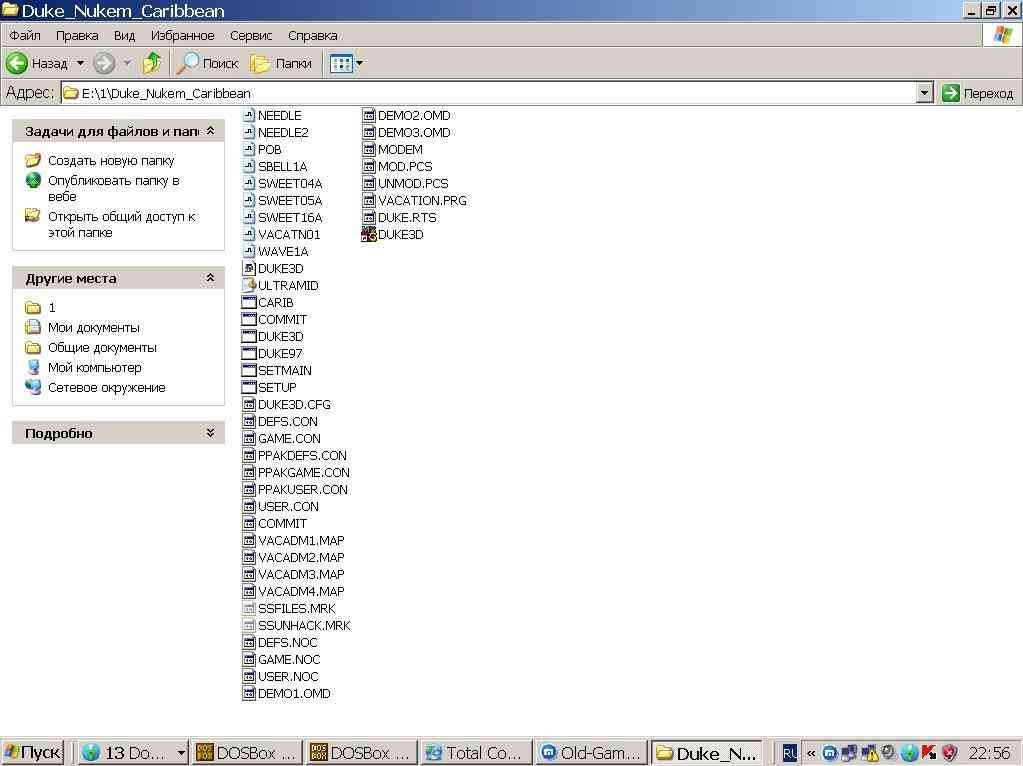
Task: Select the DUKE97 executable icon
Action: pos(249,353)
